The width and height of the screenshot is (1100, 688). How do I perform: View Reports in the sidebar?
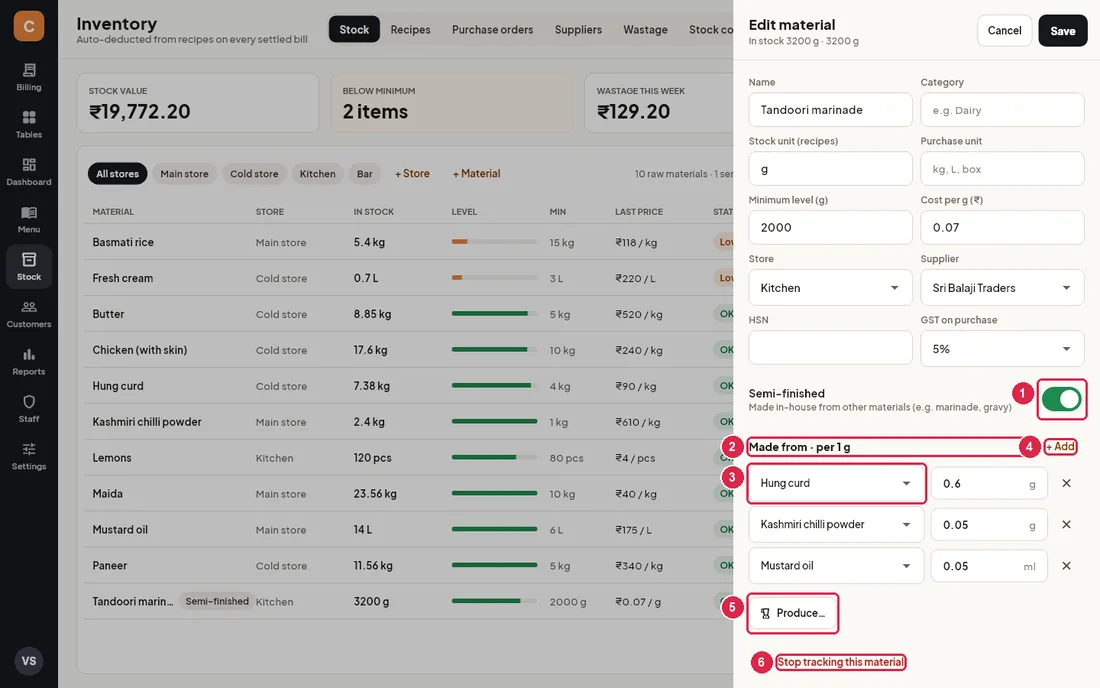click(29, 361)
